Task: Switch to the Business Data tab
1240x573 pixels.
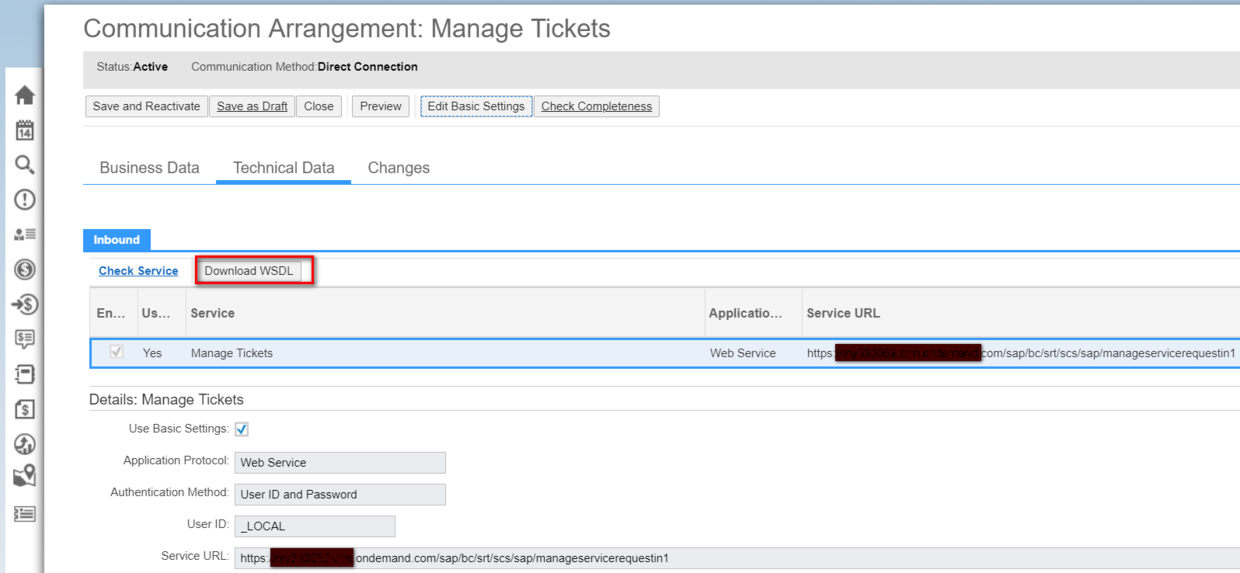Action: coord(149,168)
